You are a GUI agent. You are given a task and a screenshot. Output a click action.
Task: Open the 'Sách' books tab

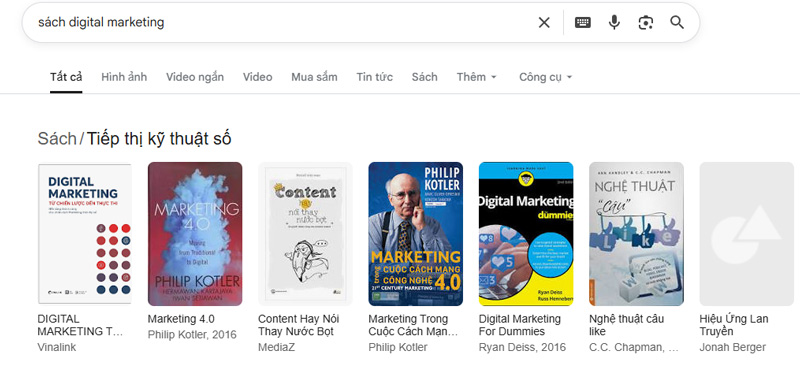pyautogui.click(x=424, y=77)
